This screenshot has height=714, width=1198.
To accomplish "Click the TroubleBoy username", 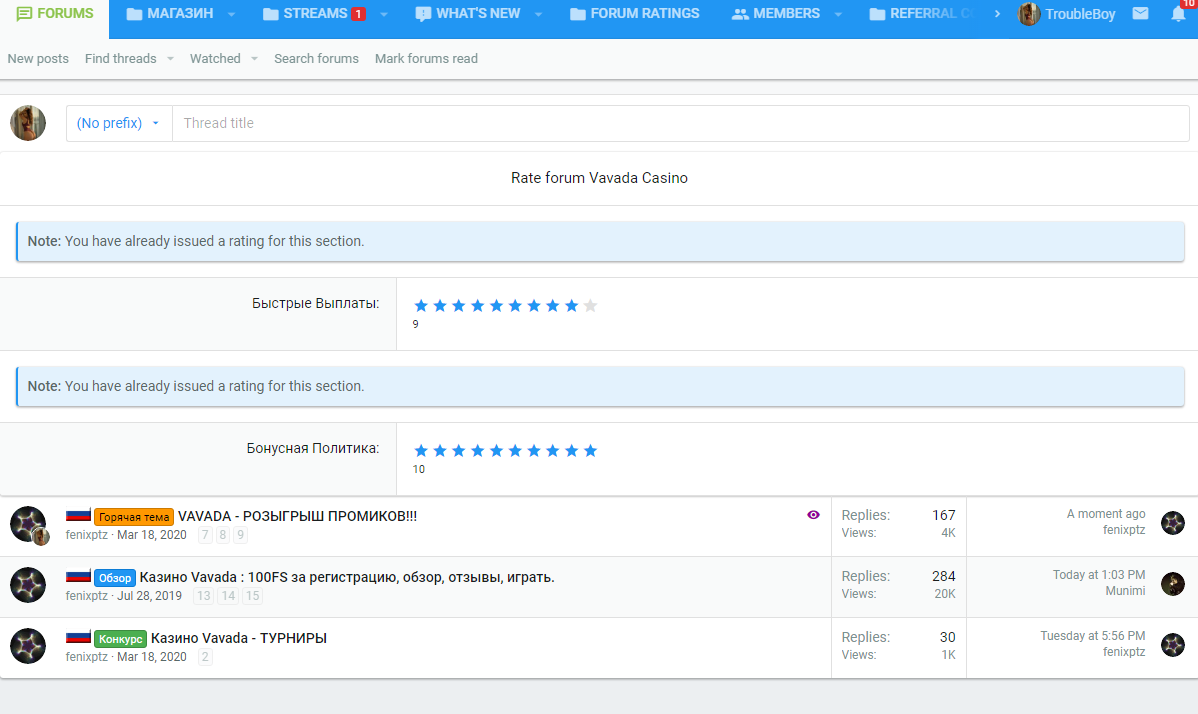I will click(1080, 14).
